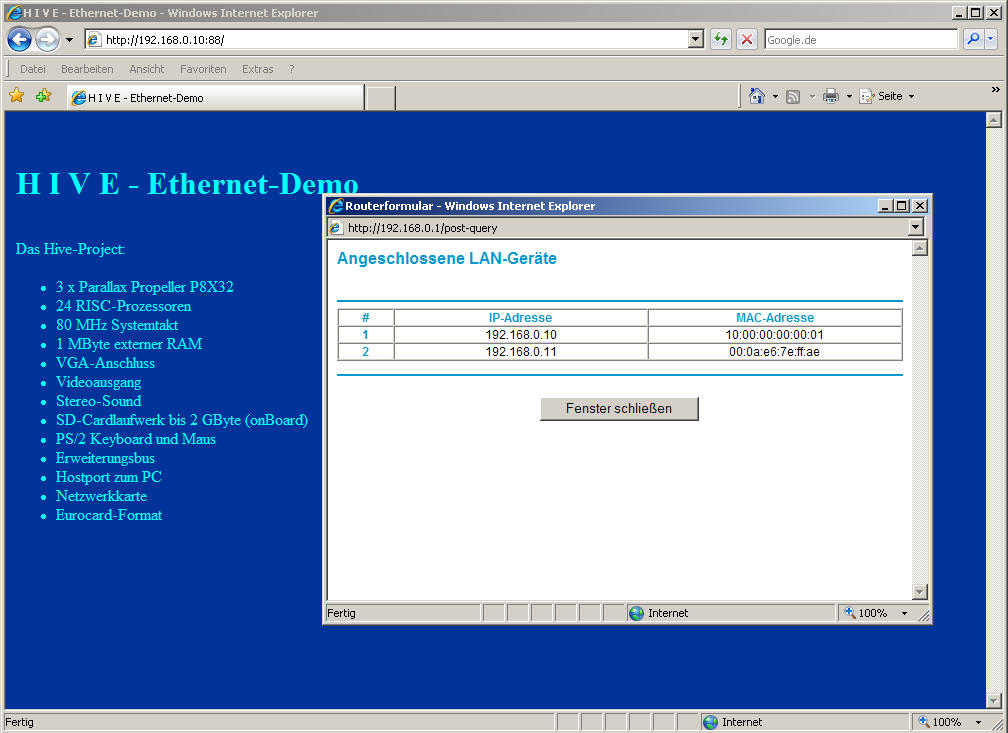This screenshot has width=1008, height=733.
Task: Click the RSS feeds icon
Action: 793,96
